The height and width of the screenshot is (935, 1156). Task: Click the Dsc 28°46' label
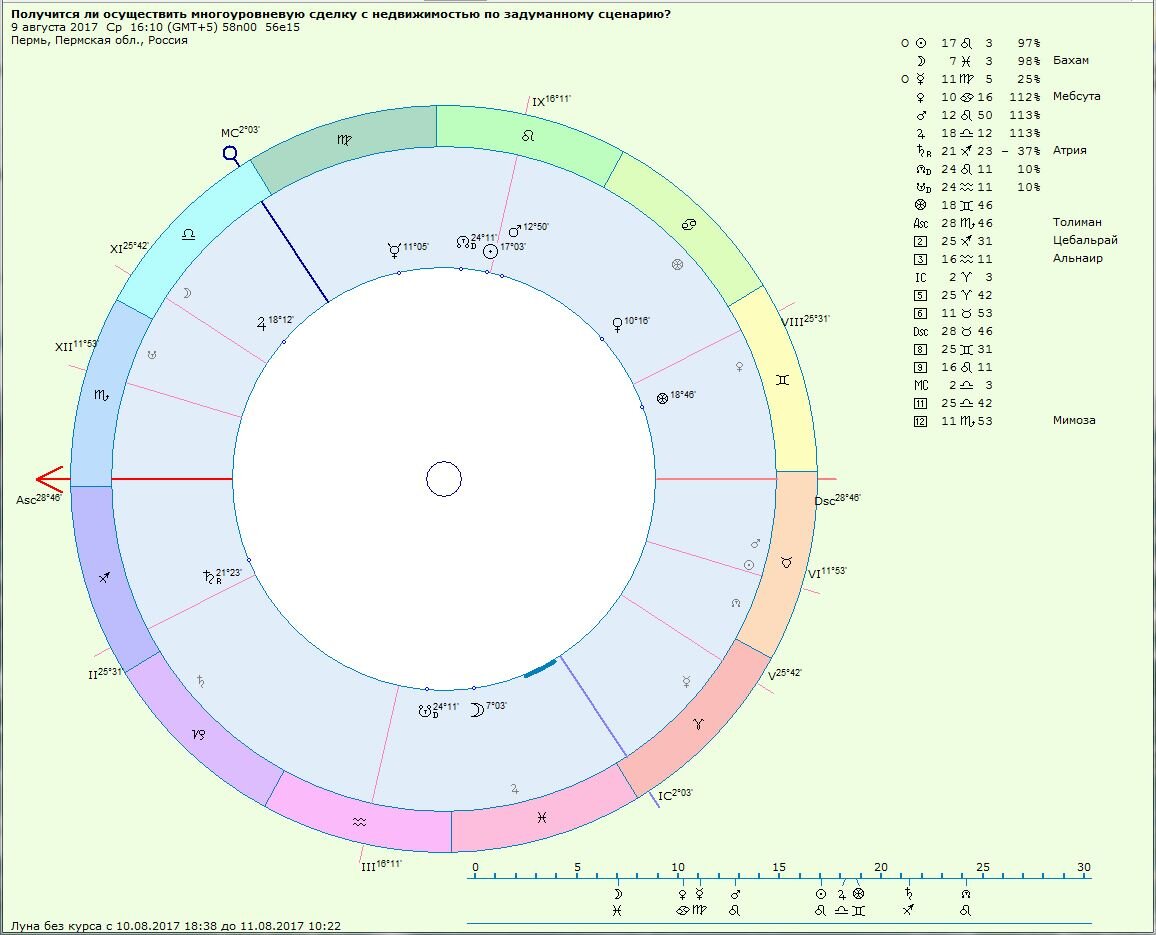coord(838,500)
